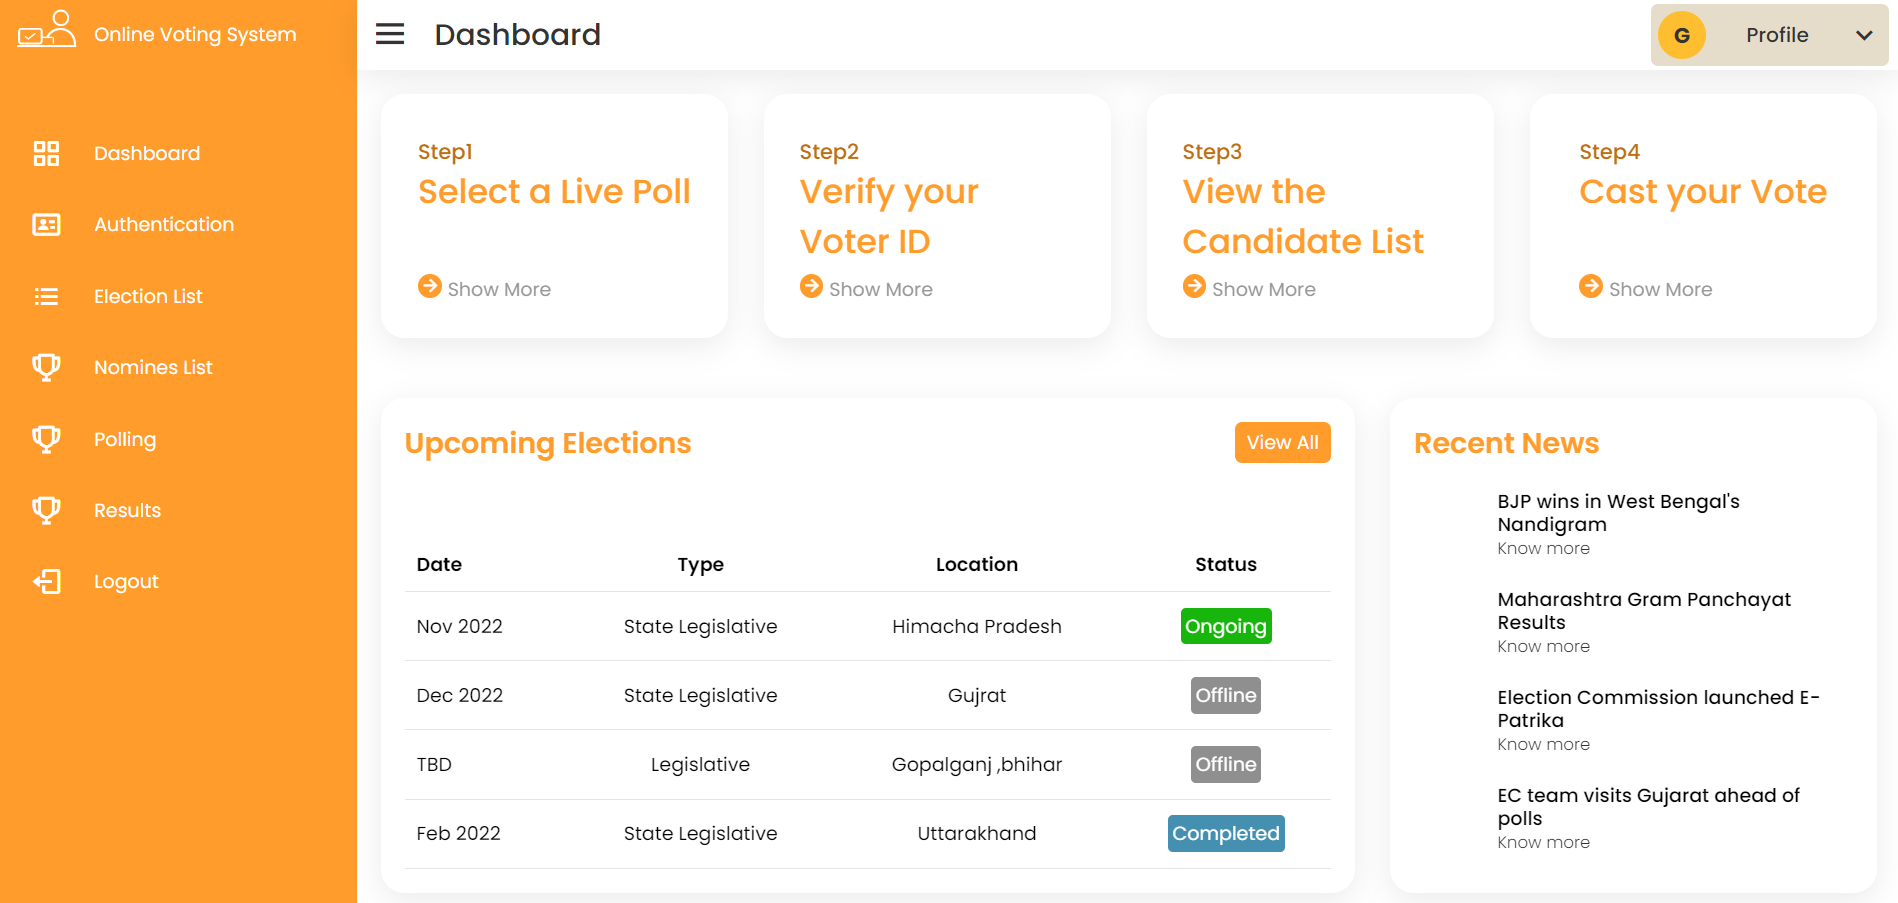The width and height of the screenshot is (1898, 903).
Task: Click the Ongoing status badge for Himacha Pradesh
Action: [1226, 626]
